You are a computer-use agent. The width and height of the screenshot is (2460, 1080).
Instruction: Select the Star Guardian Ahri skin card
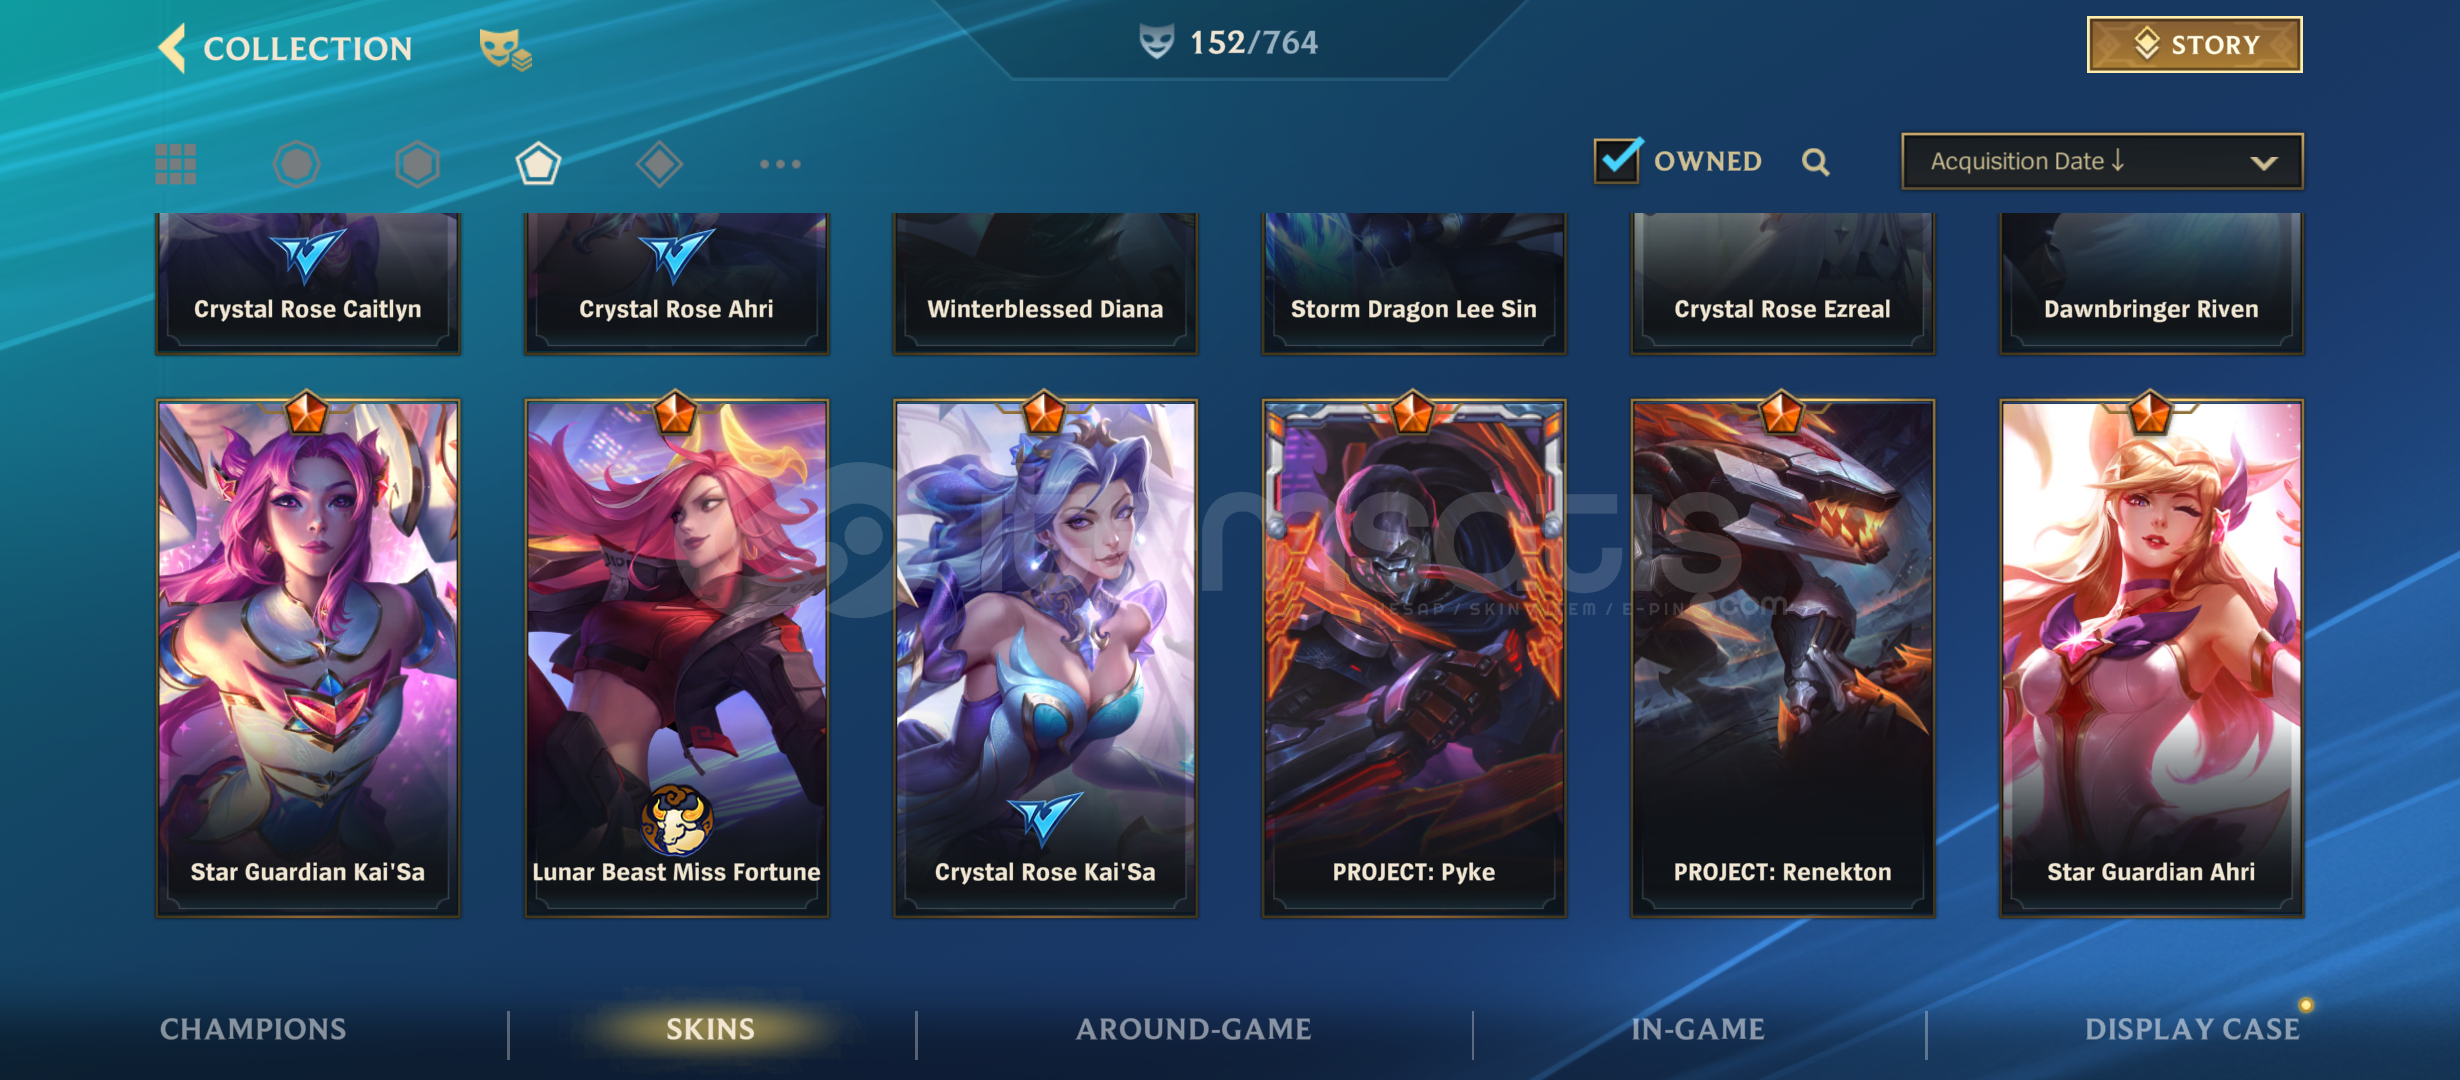[x=2151, y=657]
